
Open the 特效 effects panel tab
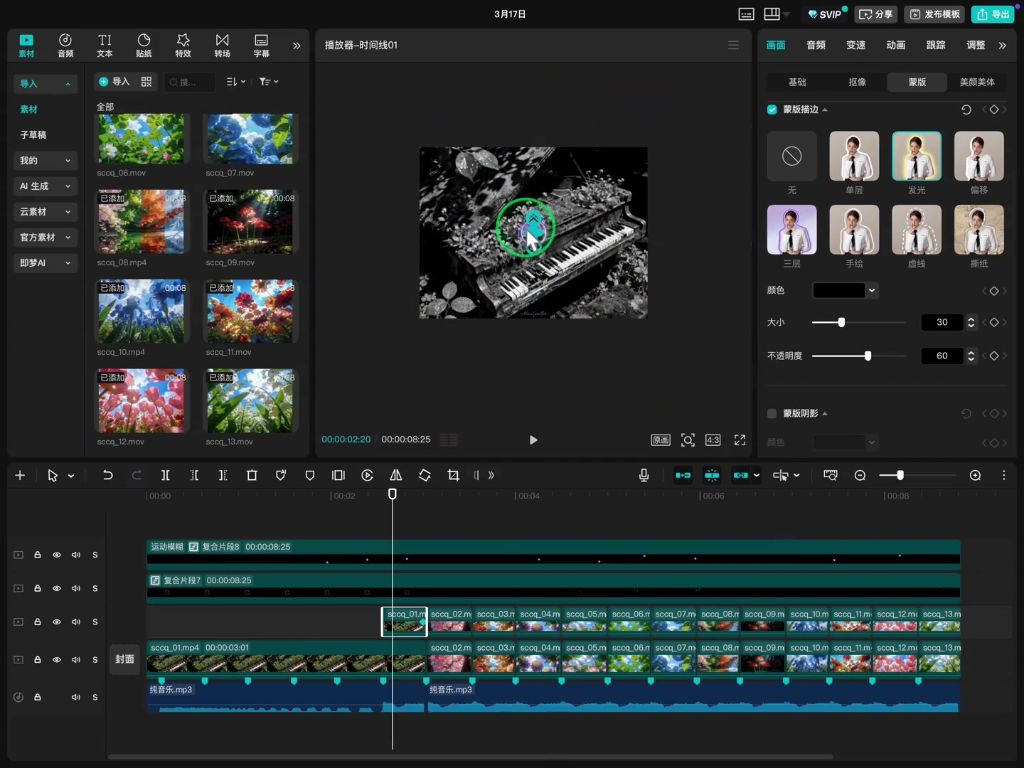(183, 45)
